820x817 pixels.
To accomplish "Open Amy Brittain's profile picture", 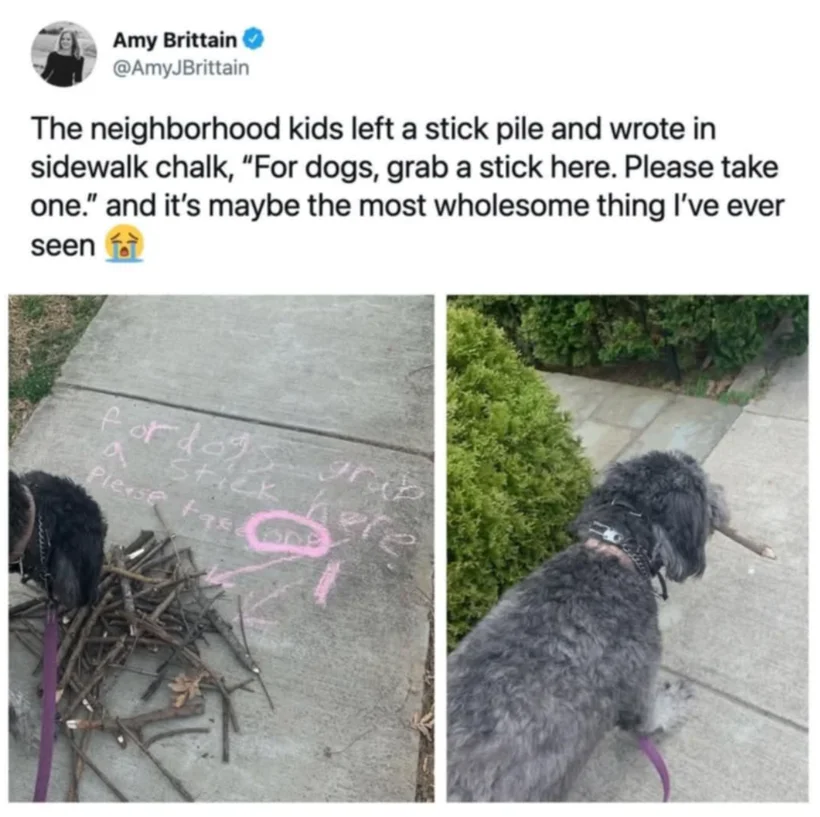I will [x=64, y=54].
